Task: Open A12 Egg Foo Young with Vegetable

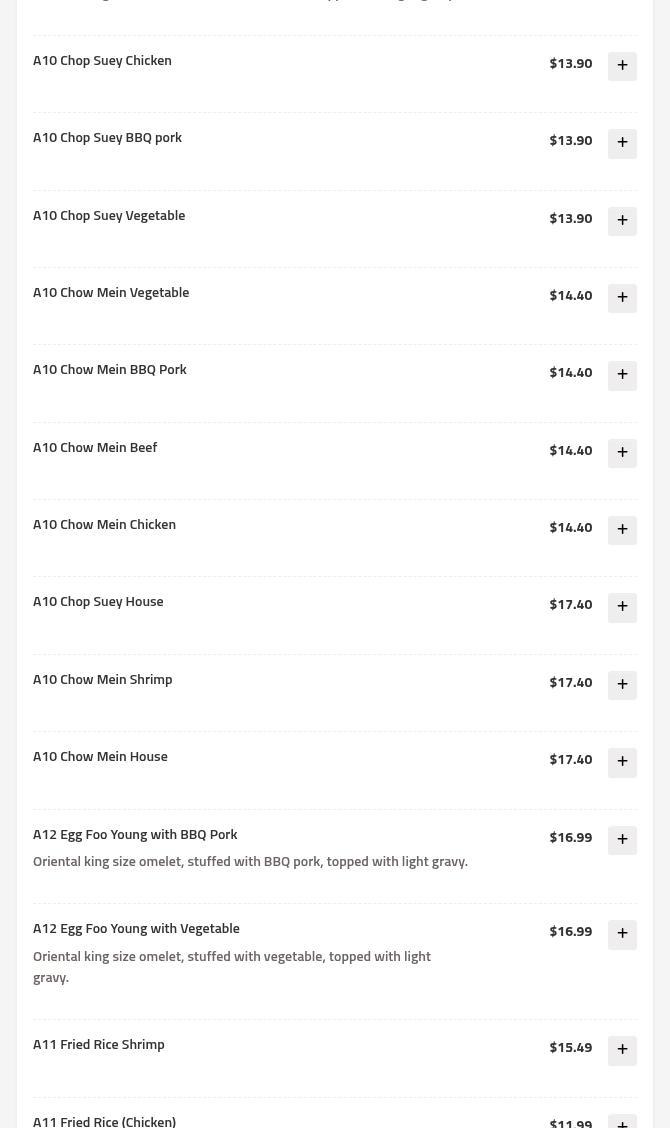Action: point(136,929)
